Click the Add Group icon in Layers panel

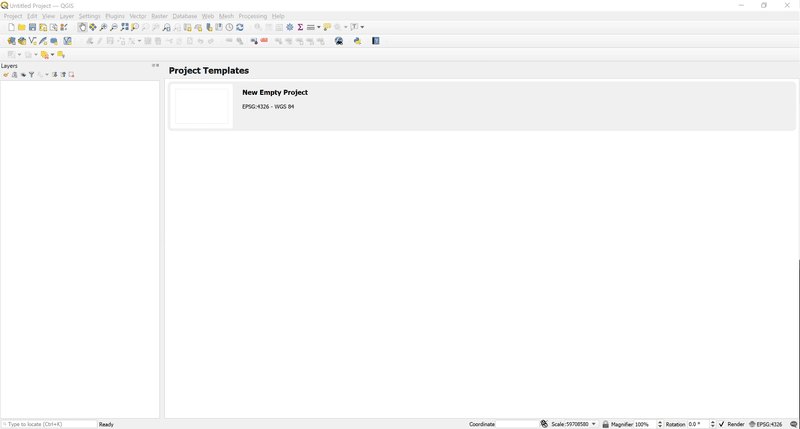point(14,74)
